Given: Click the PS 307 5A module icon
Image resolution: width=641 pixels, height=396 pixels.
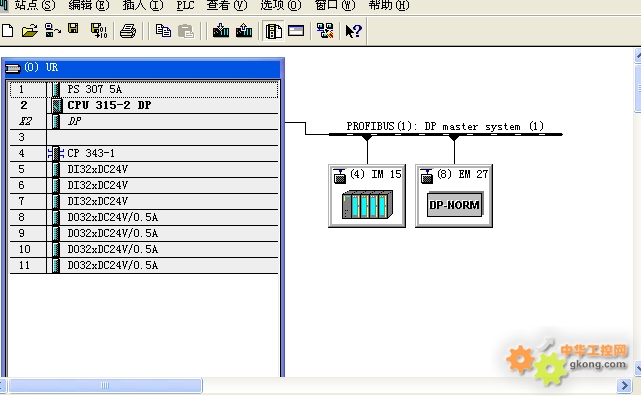Looking at the screenshot, I should coord(56,89).
